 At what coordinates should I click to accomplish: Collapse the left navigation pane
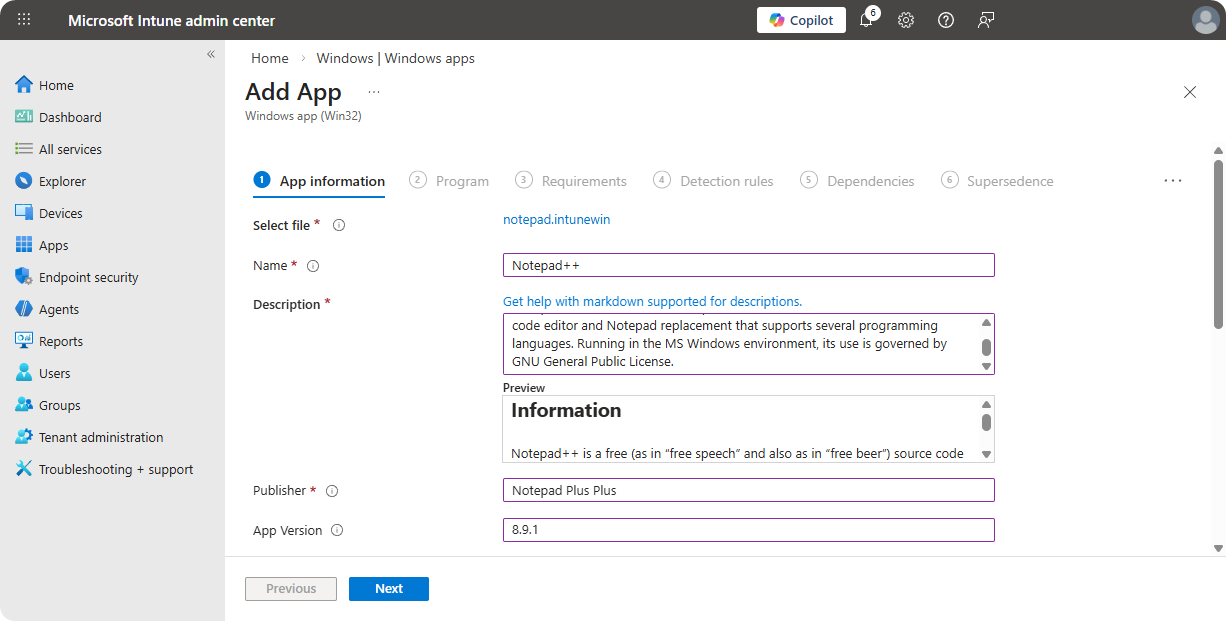pyautogui.click(x=211, y=54)
